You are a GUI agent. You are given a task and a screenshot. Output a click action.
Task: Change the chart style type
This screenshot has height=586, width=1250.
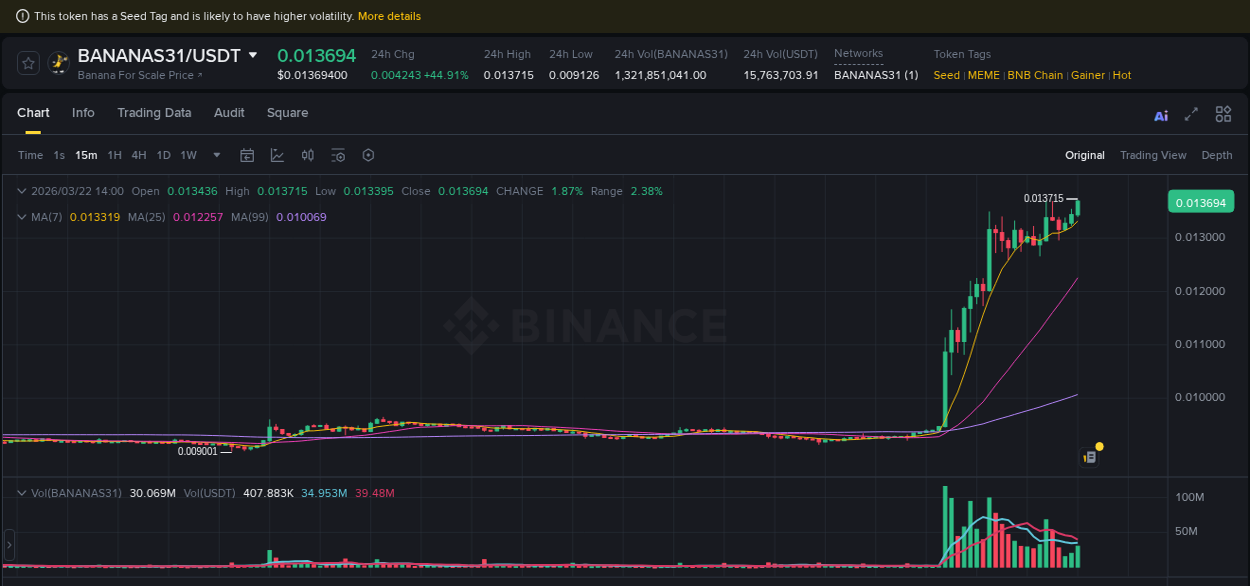(276, 155)
